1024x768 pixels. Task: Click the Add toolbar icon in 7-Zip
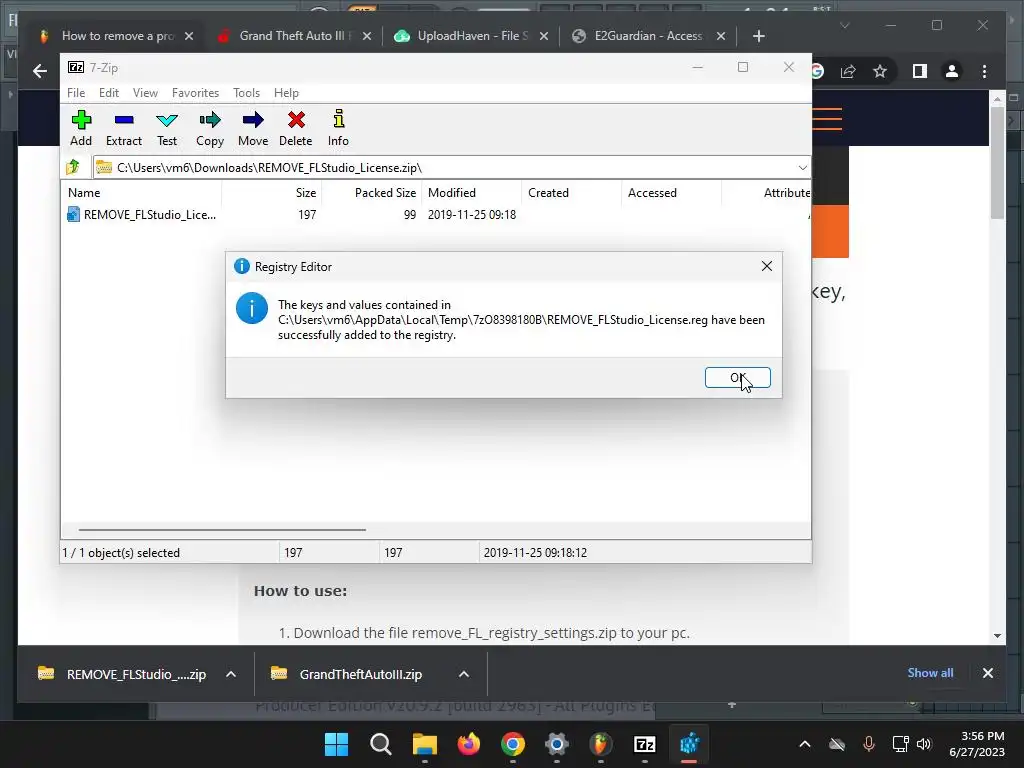pyautogui.click(x=81, y=128)
